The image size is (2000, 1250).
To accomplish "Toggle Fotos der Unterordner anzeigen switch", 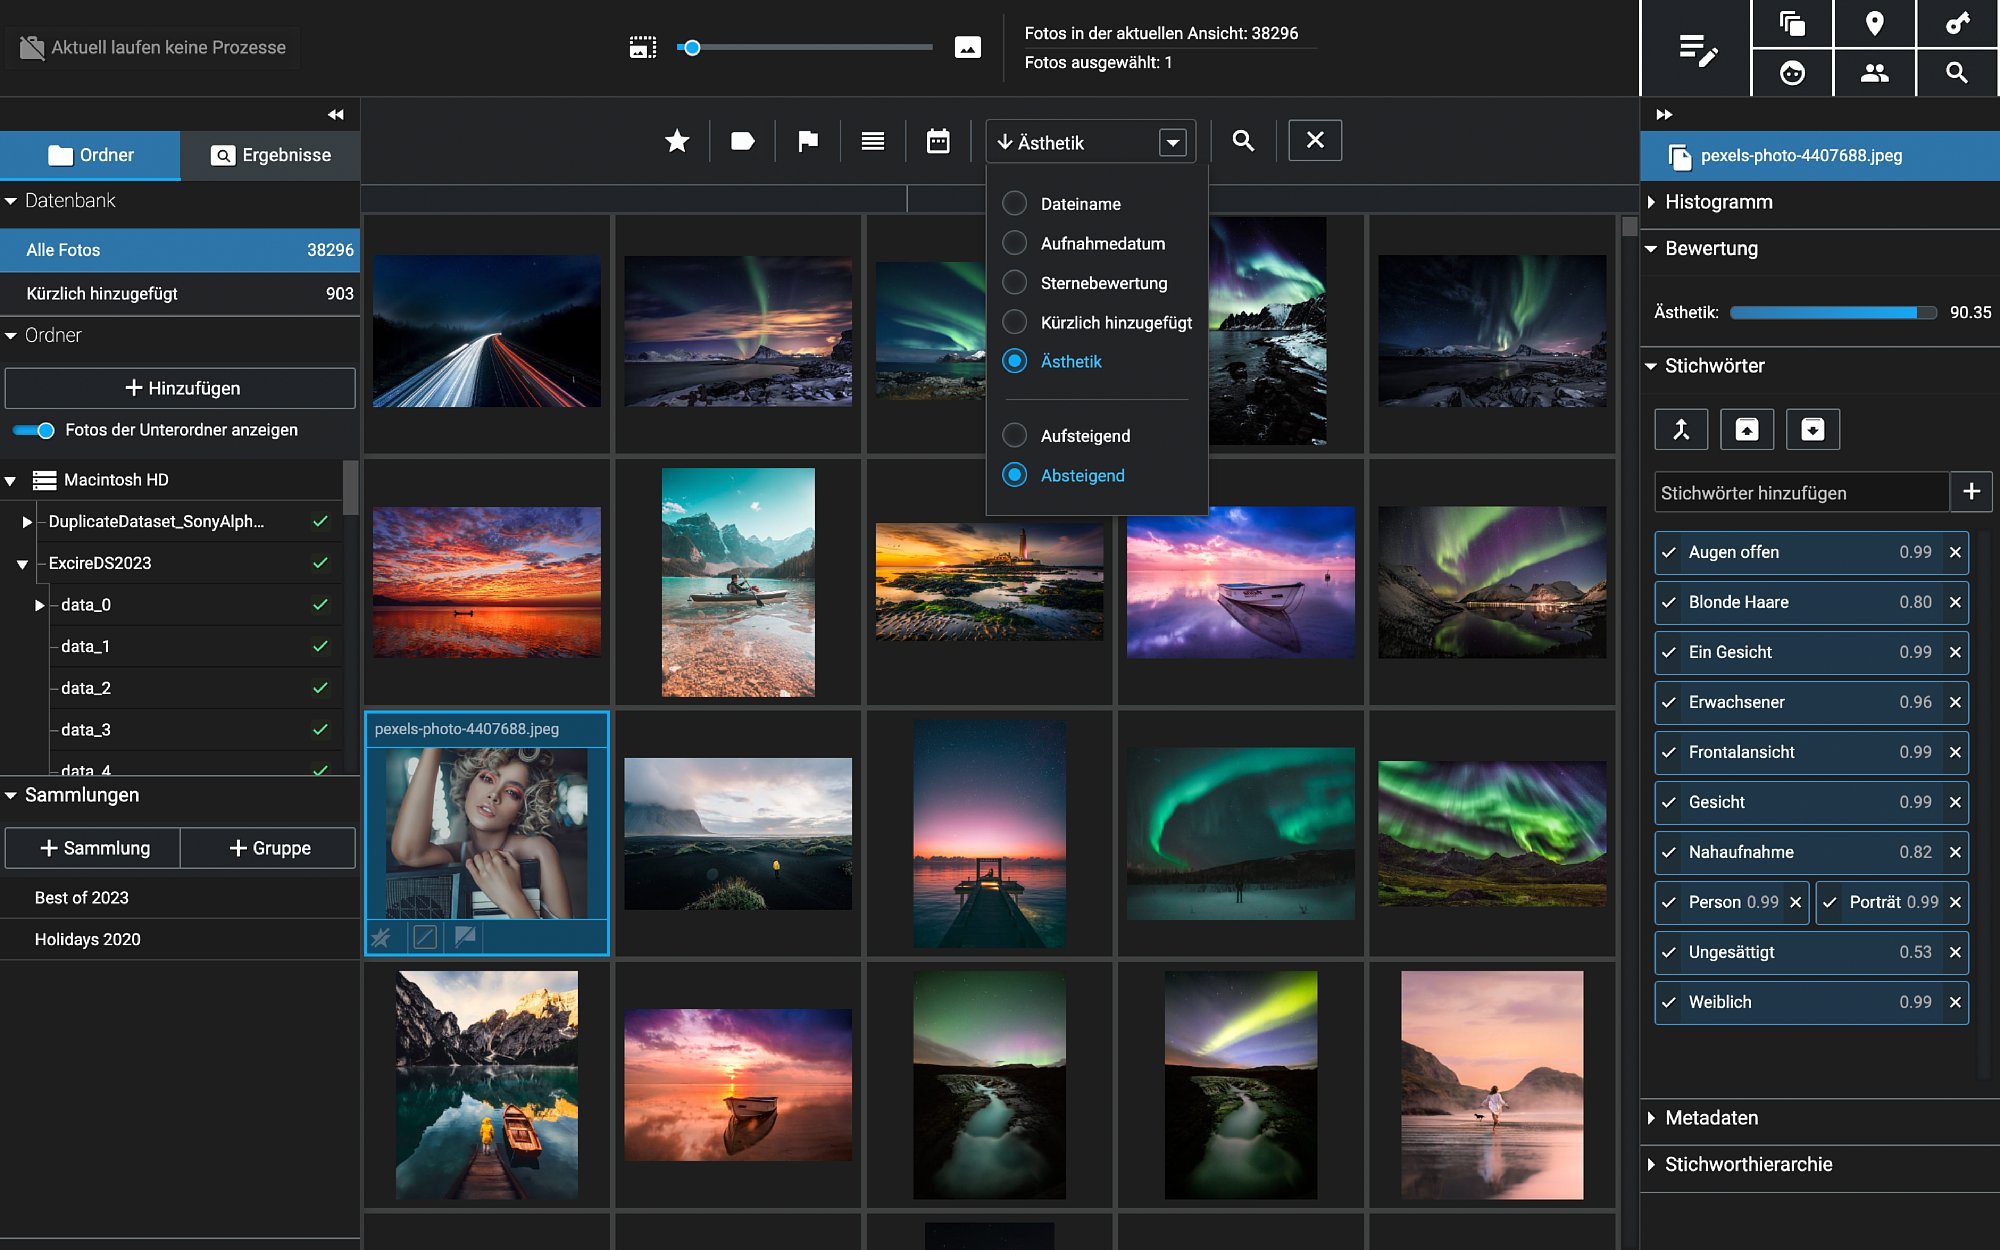I will 35,430.
